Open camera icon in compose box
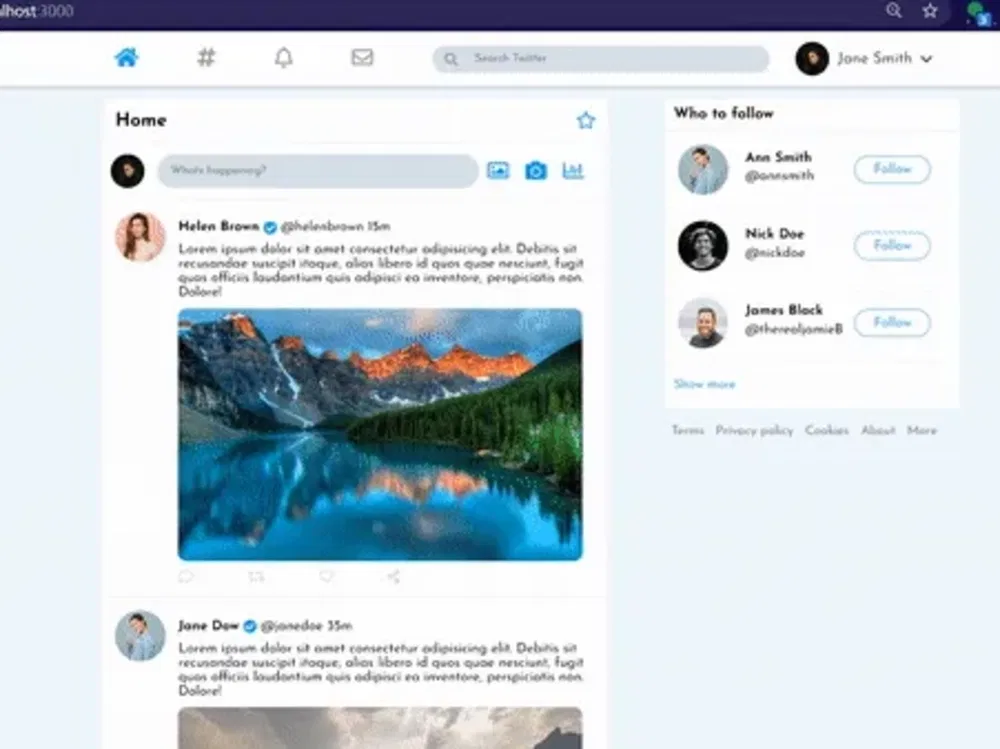The height and width of the screenshot is (749, 1000). coord(536,170)
